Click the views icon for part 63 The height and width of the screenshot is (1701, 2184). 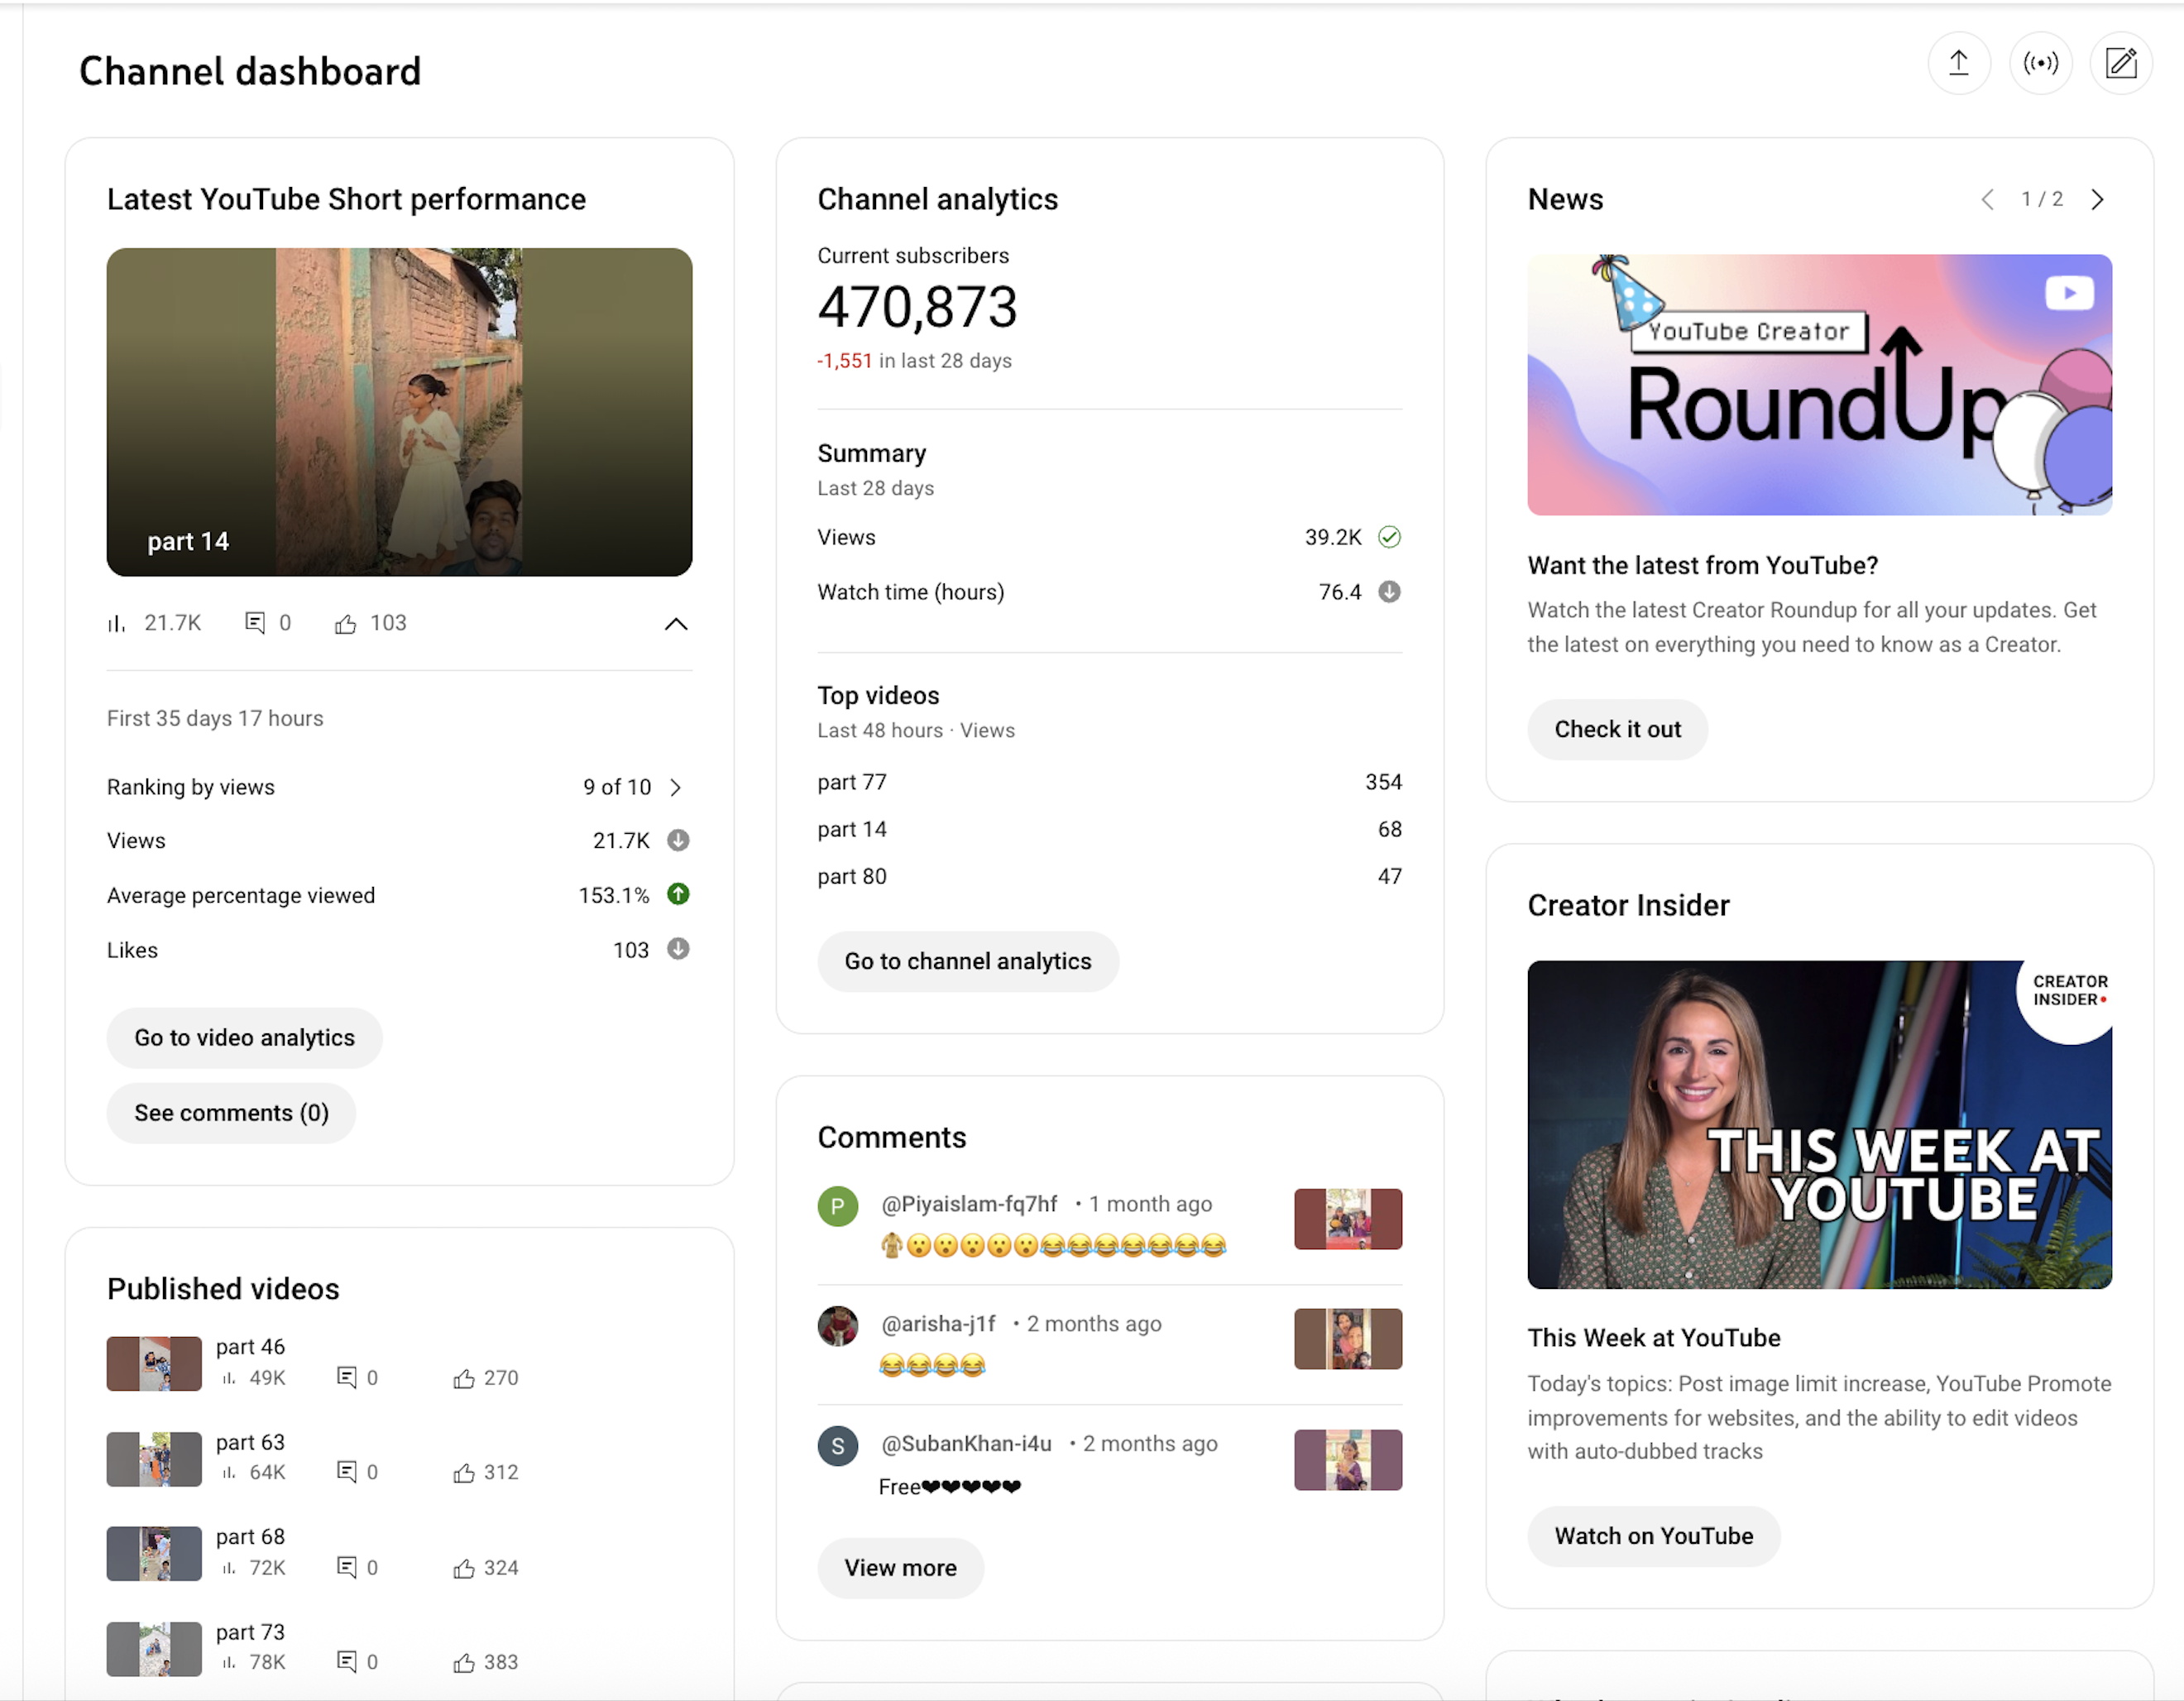tap(229, 1472)
